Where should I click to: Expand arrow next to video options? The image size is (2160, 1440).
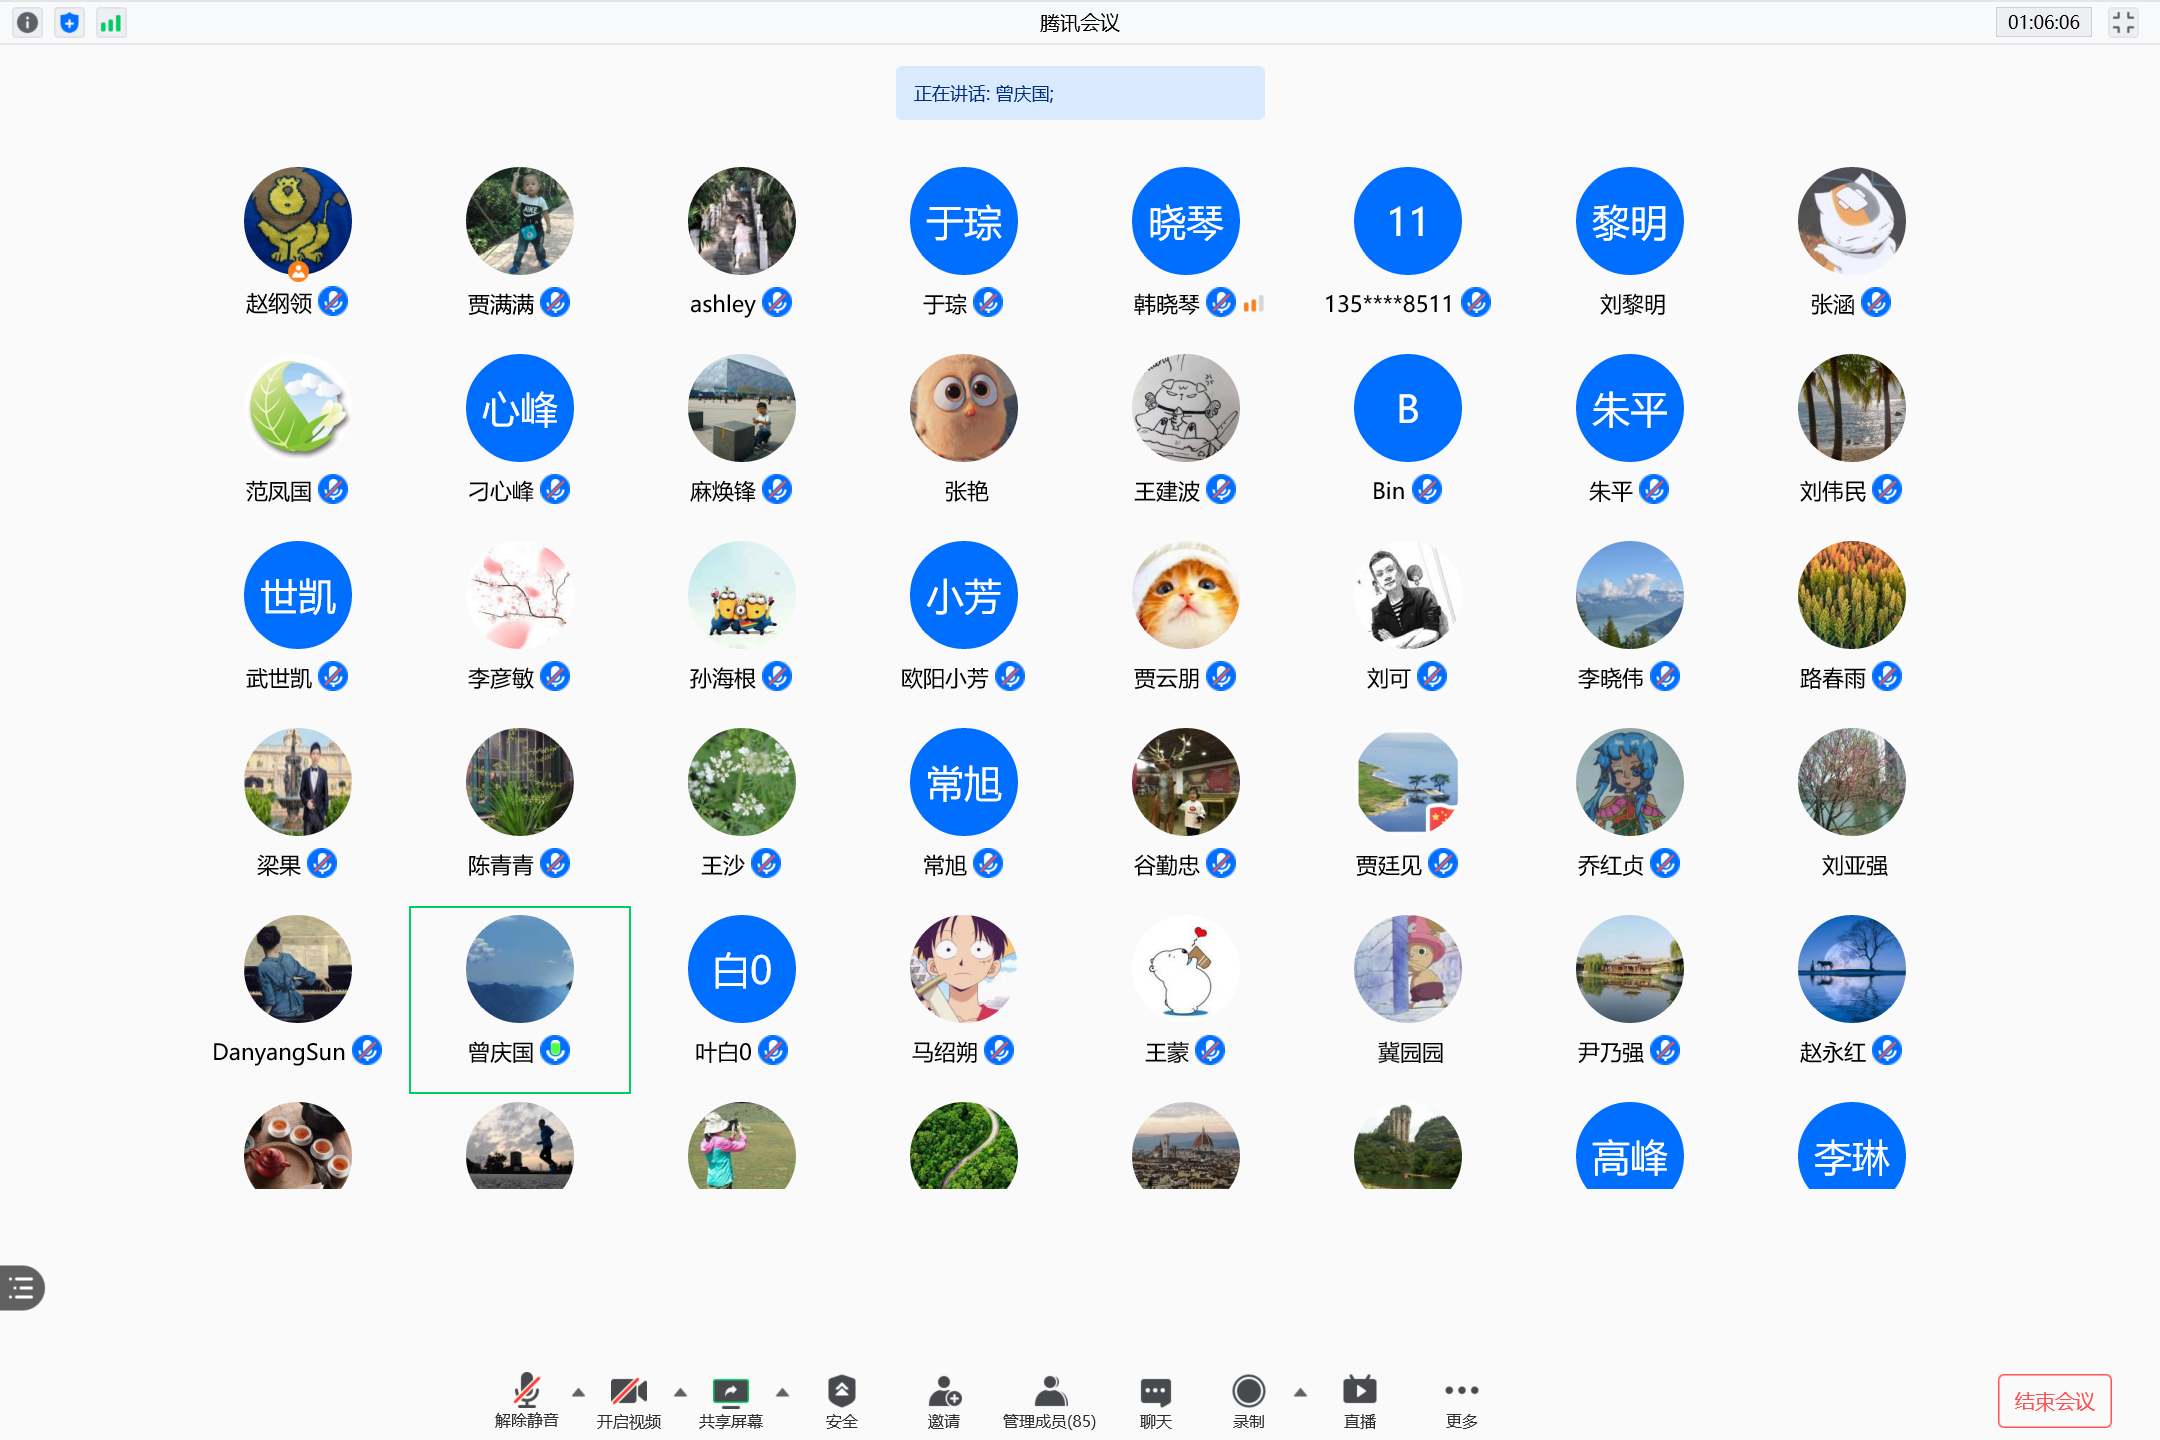point(680,1392)
